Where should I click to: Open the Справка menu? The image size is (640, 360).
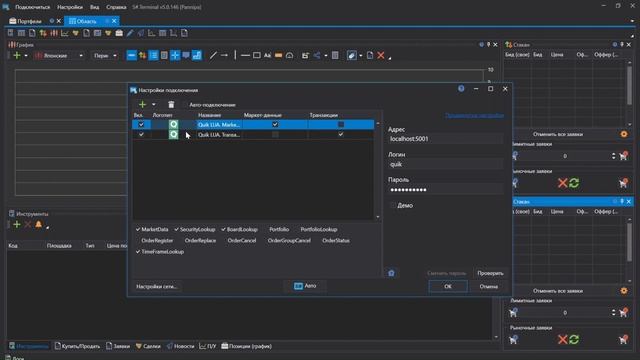(x=116, y=7)
